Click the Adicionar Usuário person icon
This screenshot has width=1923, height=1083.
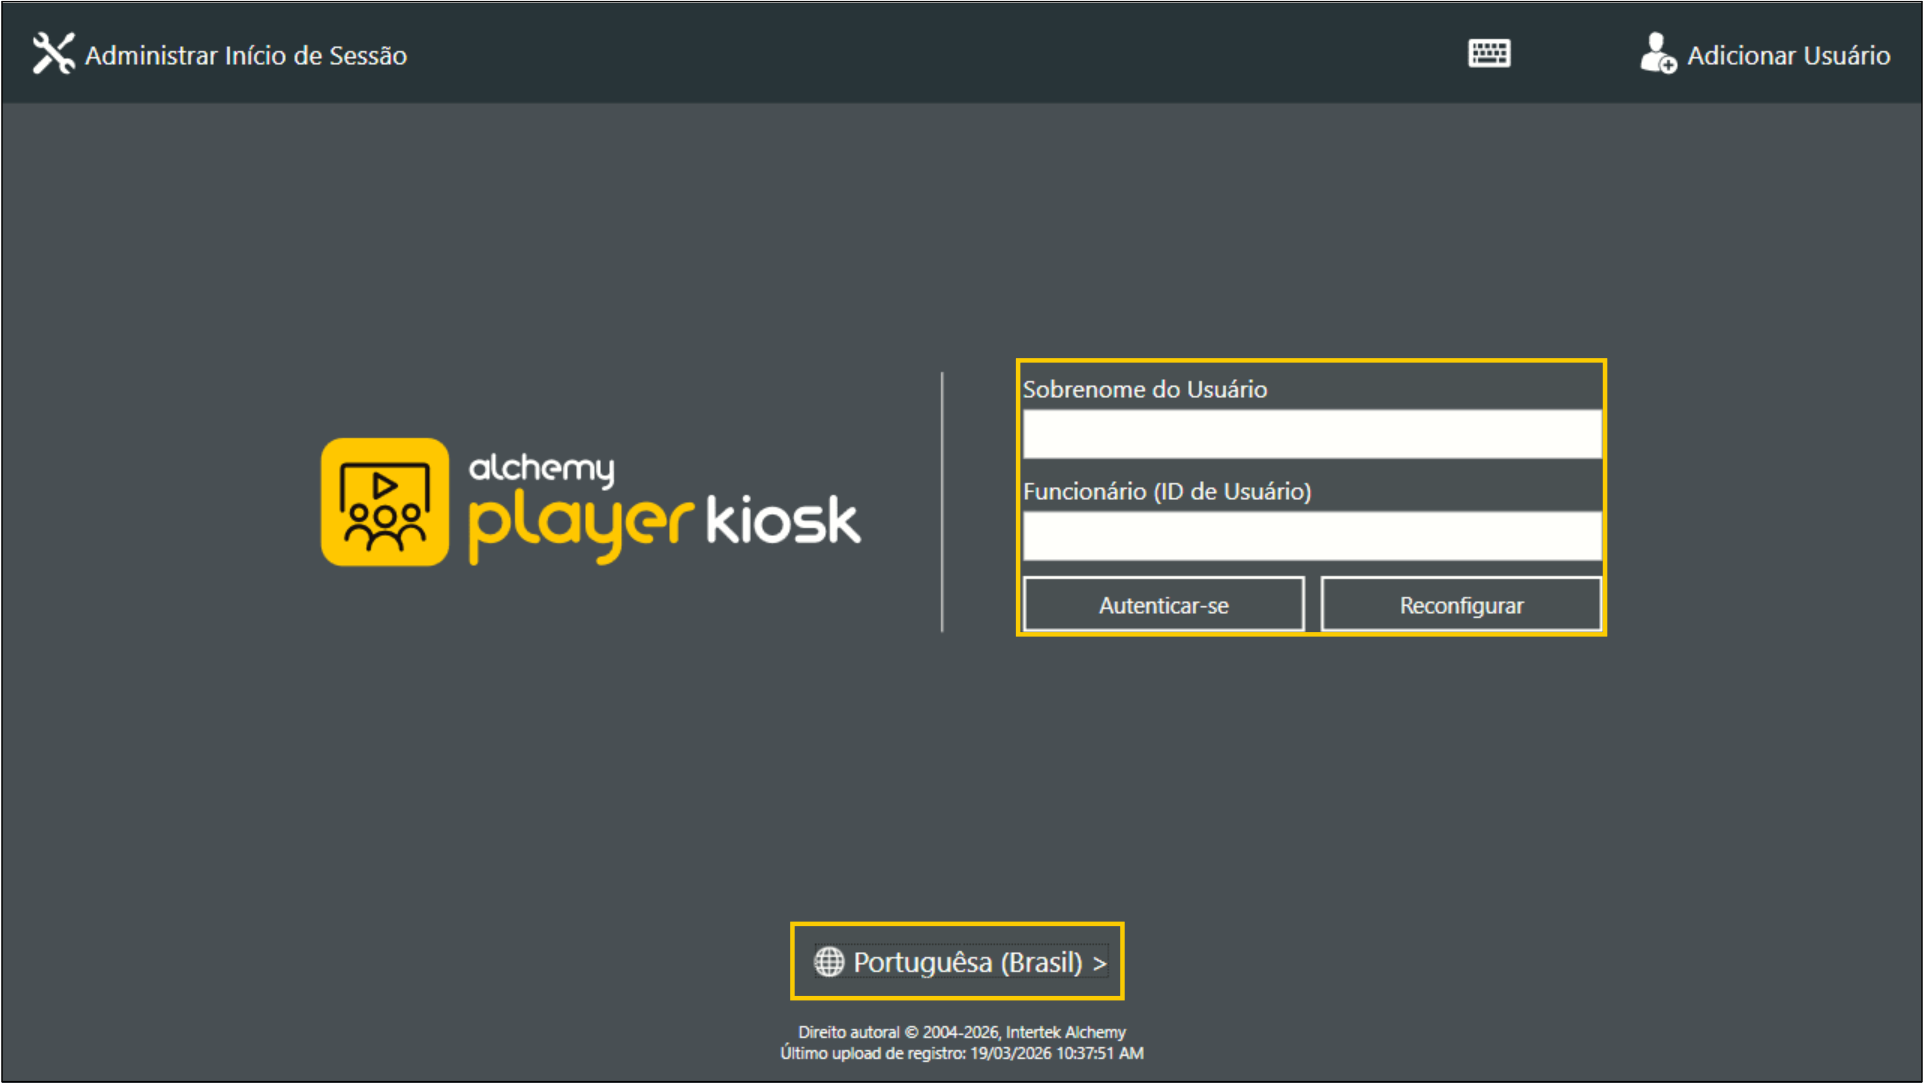coord(1656,53)
